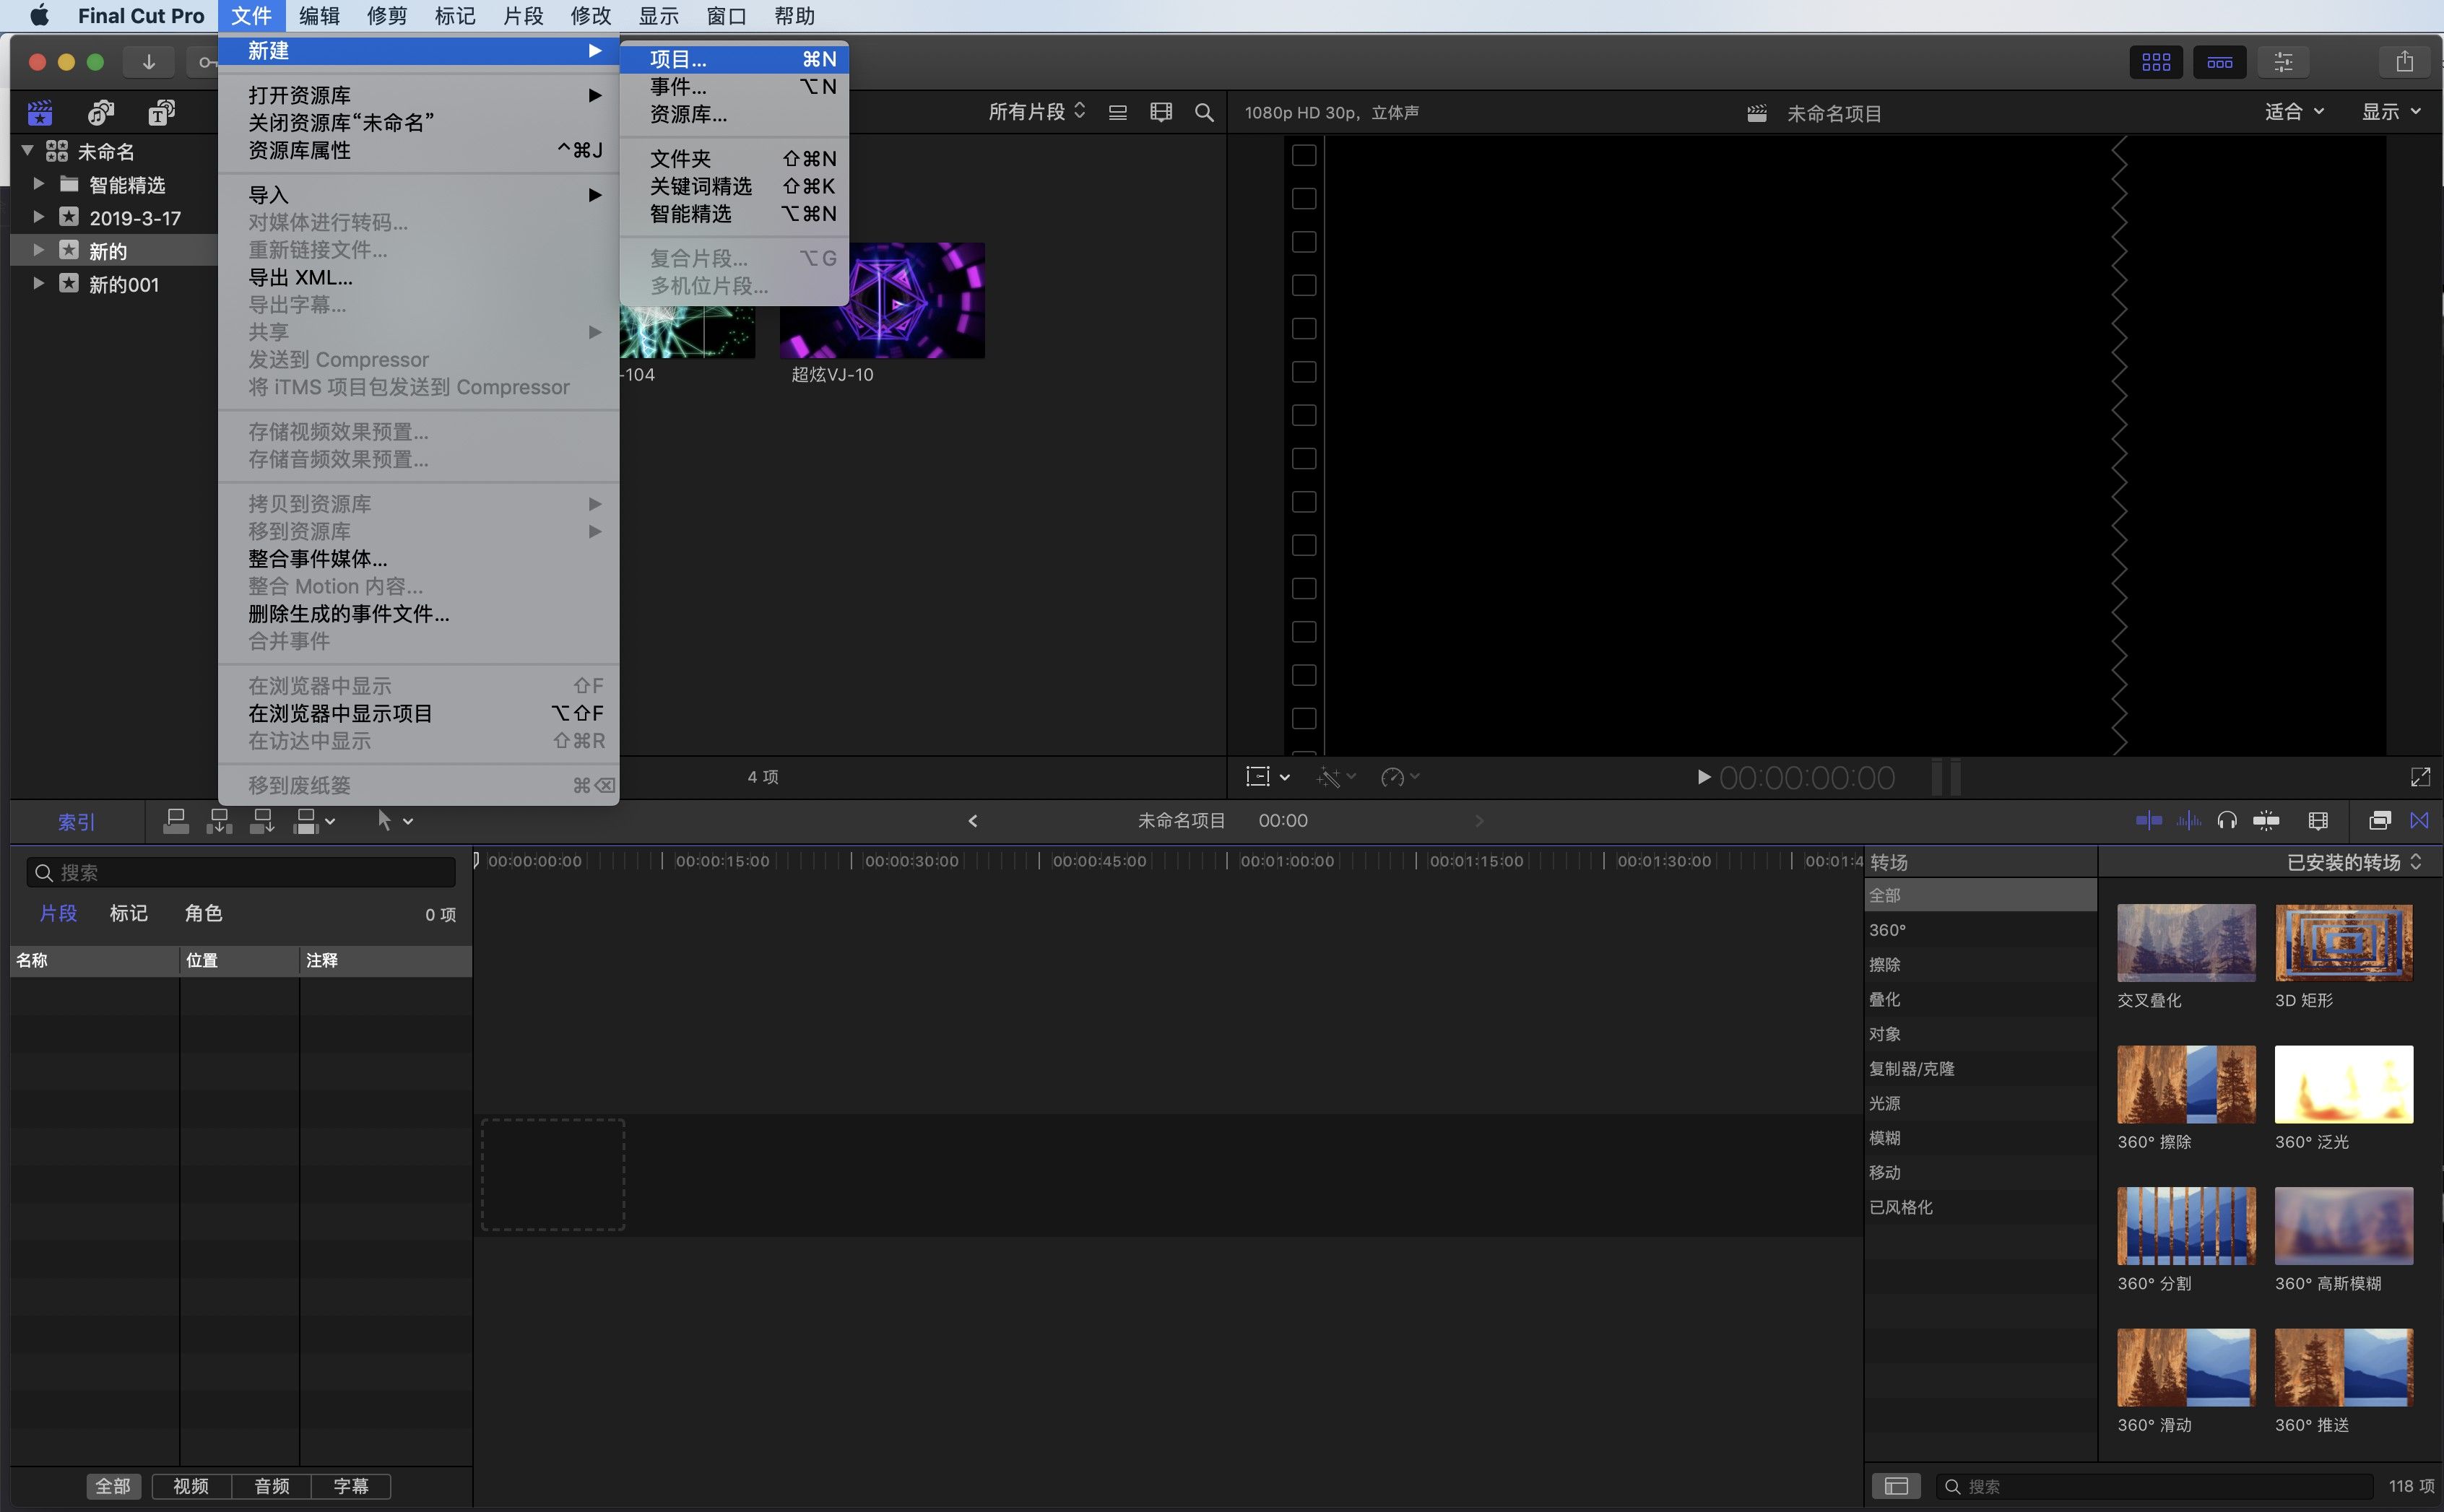
Task: Expand the 新的001 event
Action: 38,283
